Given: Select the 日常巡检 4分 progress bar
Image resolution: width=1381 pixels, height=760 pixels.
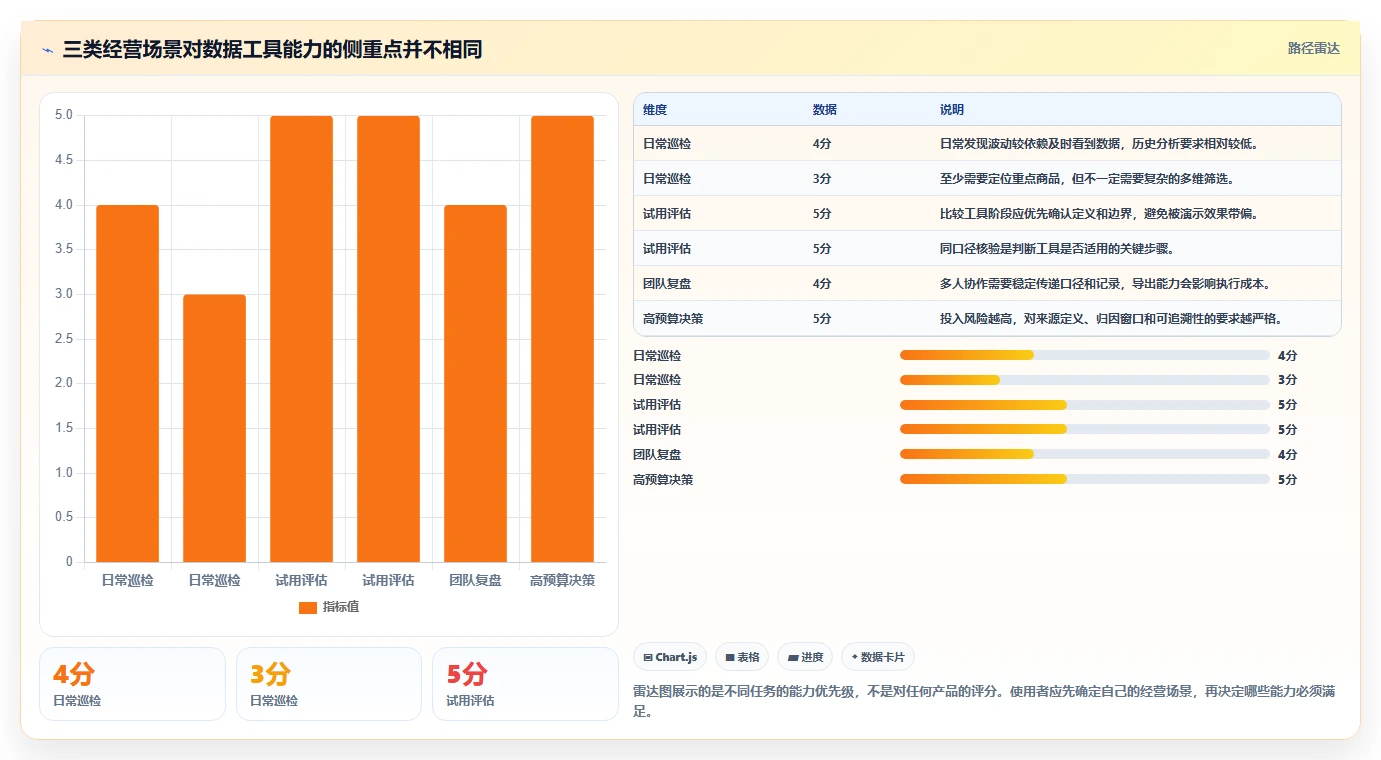Looking at the screenshot, I should click(1085, 355).
